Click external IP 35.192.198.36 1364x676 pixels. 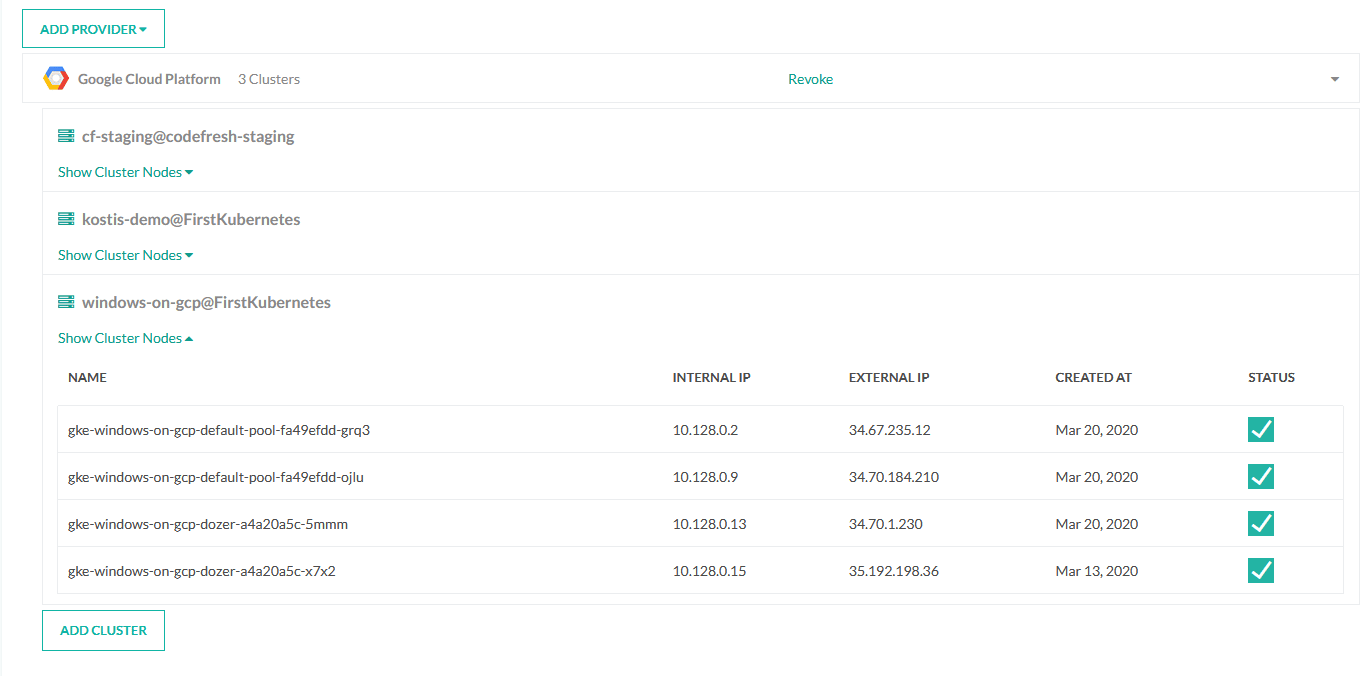click(893, 571)
